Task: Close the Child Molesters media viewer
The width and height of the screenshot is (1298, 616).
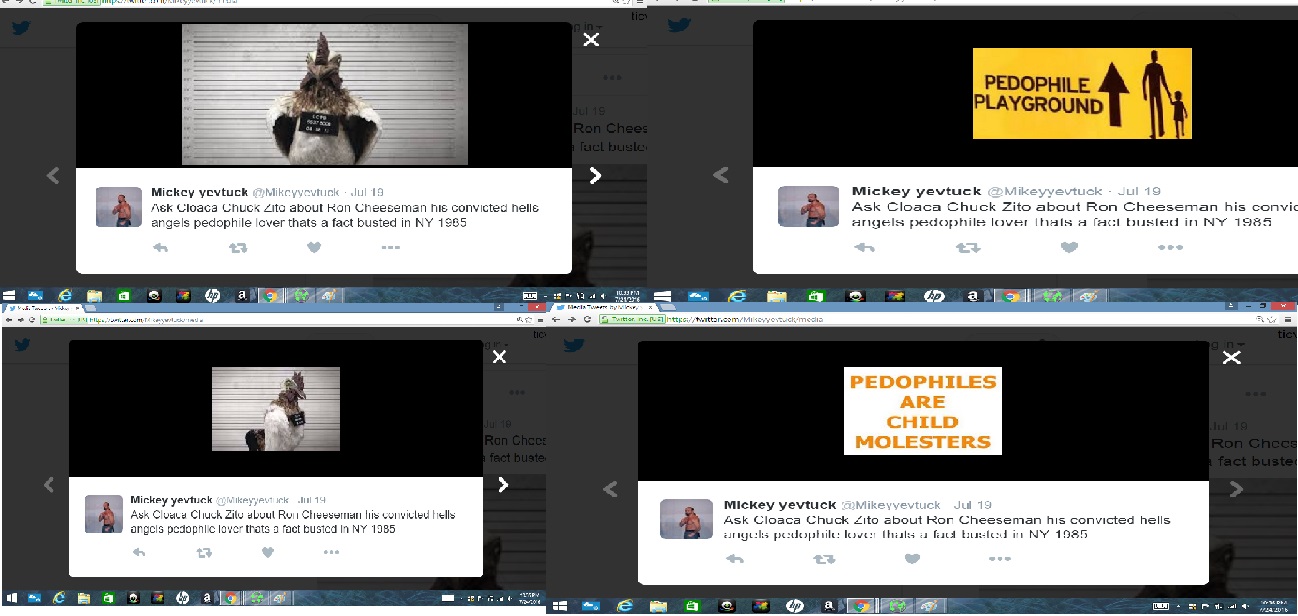Action: pyautogui.click(x=1232, y=357)
